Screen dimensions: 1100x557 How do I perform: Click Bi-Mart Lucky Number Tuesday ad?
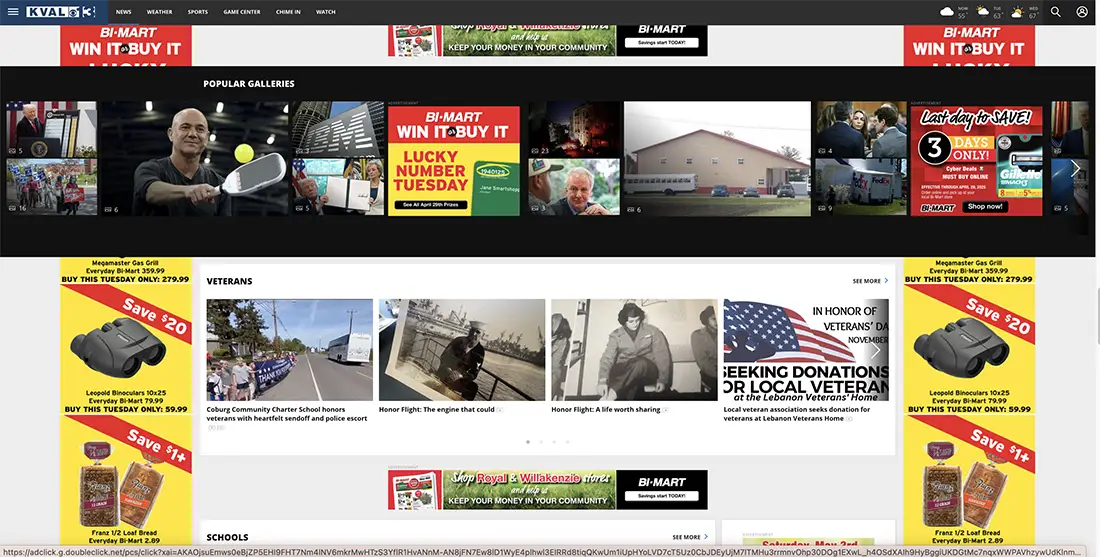click(454, 161)
